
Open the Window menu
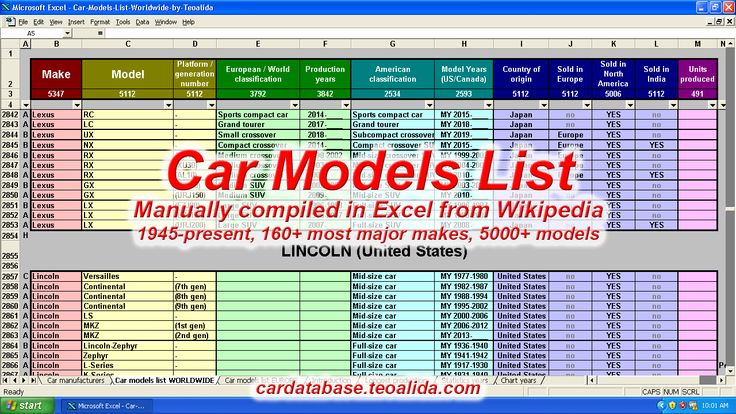click(x=166, y=22)
